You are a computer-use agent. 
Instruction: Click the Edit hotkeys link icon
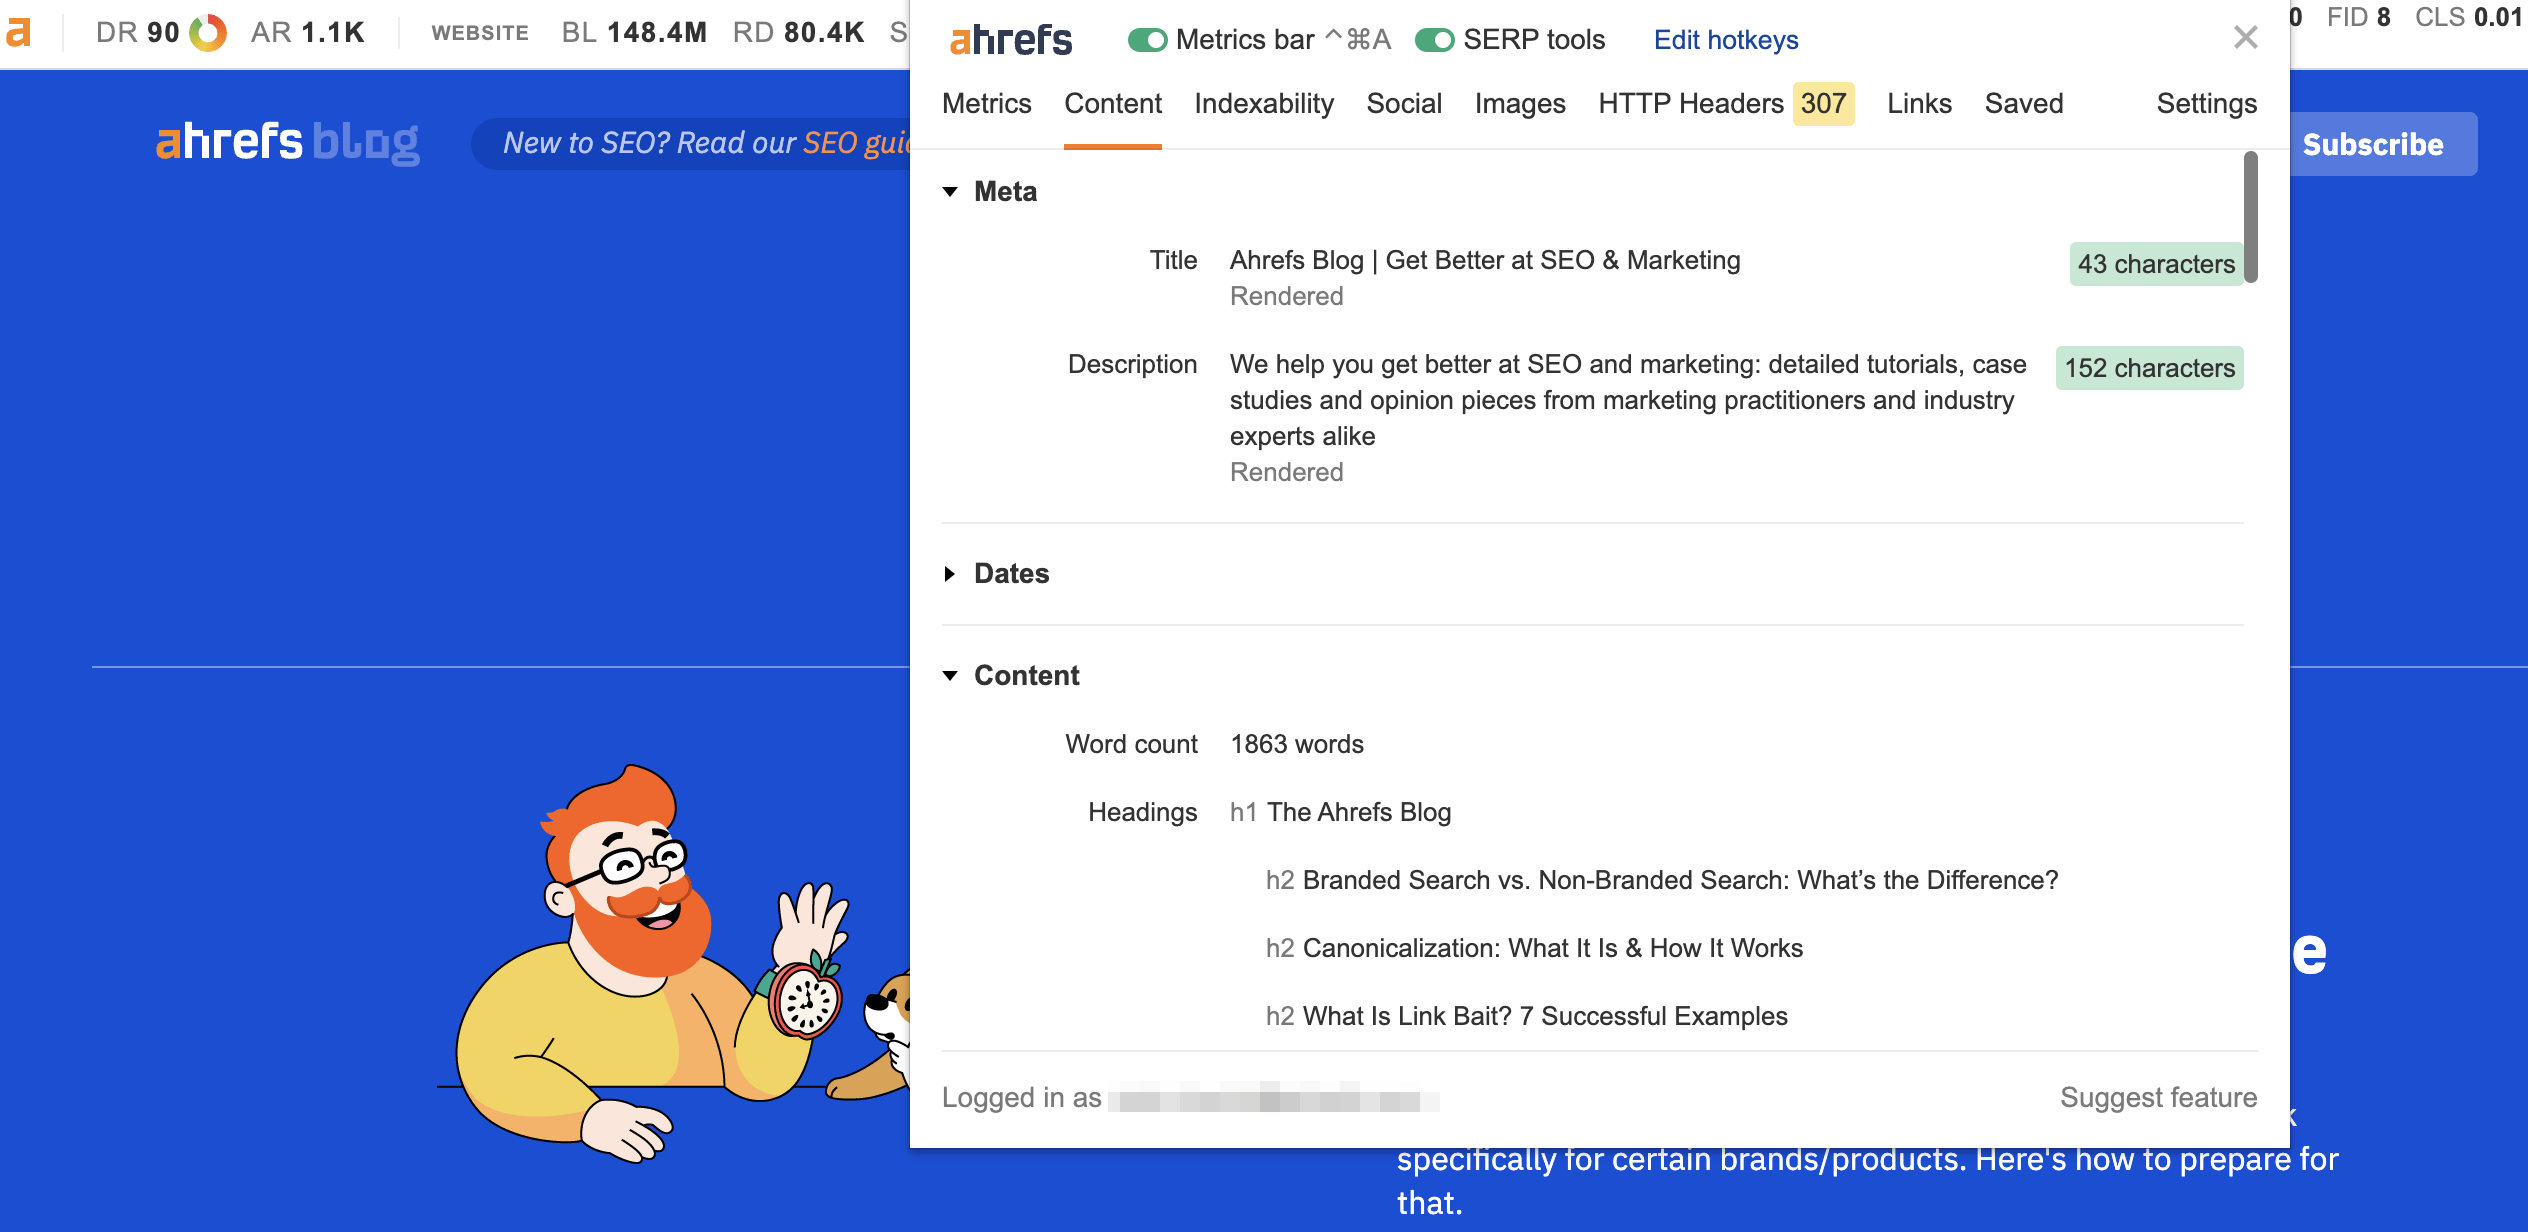click(x=1728, y=37)
